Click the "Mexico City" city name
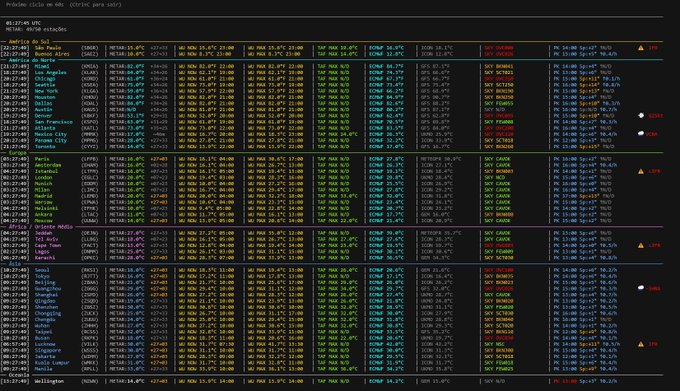This screenshot has width=680, height=391. pyautogui.click(x=51, y=134)
